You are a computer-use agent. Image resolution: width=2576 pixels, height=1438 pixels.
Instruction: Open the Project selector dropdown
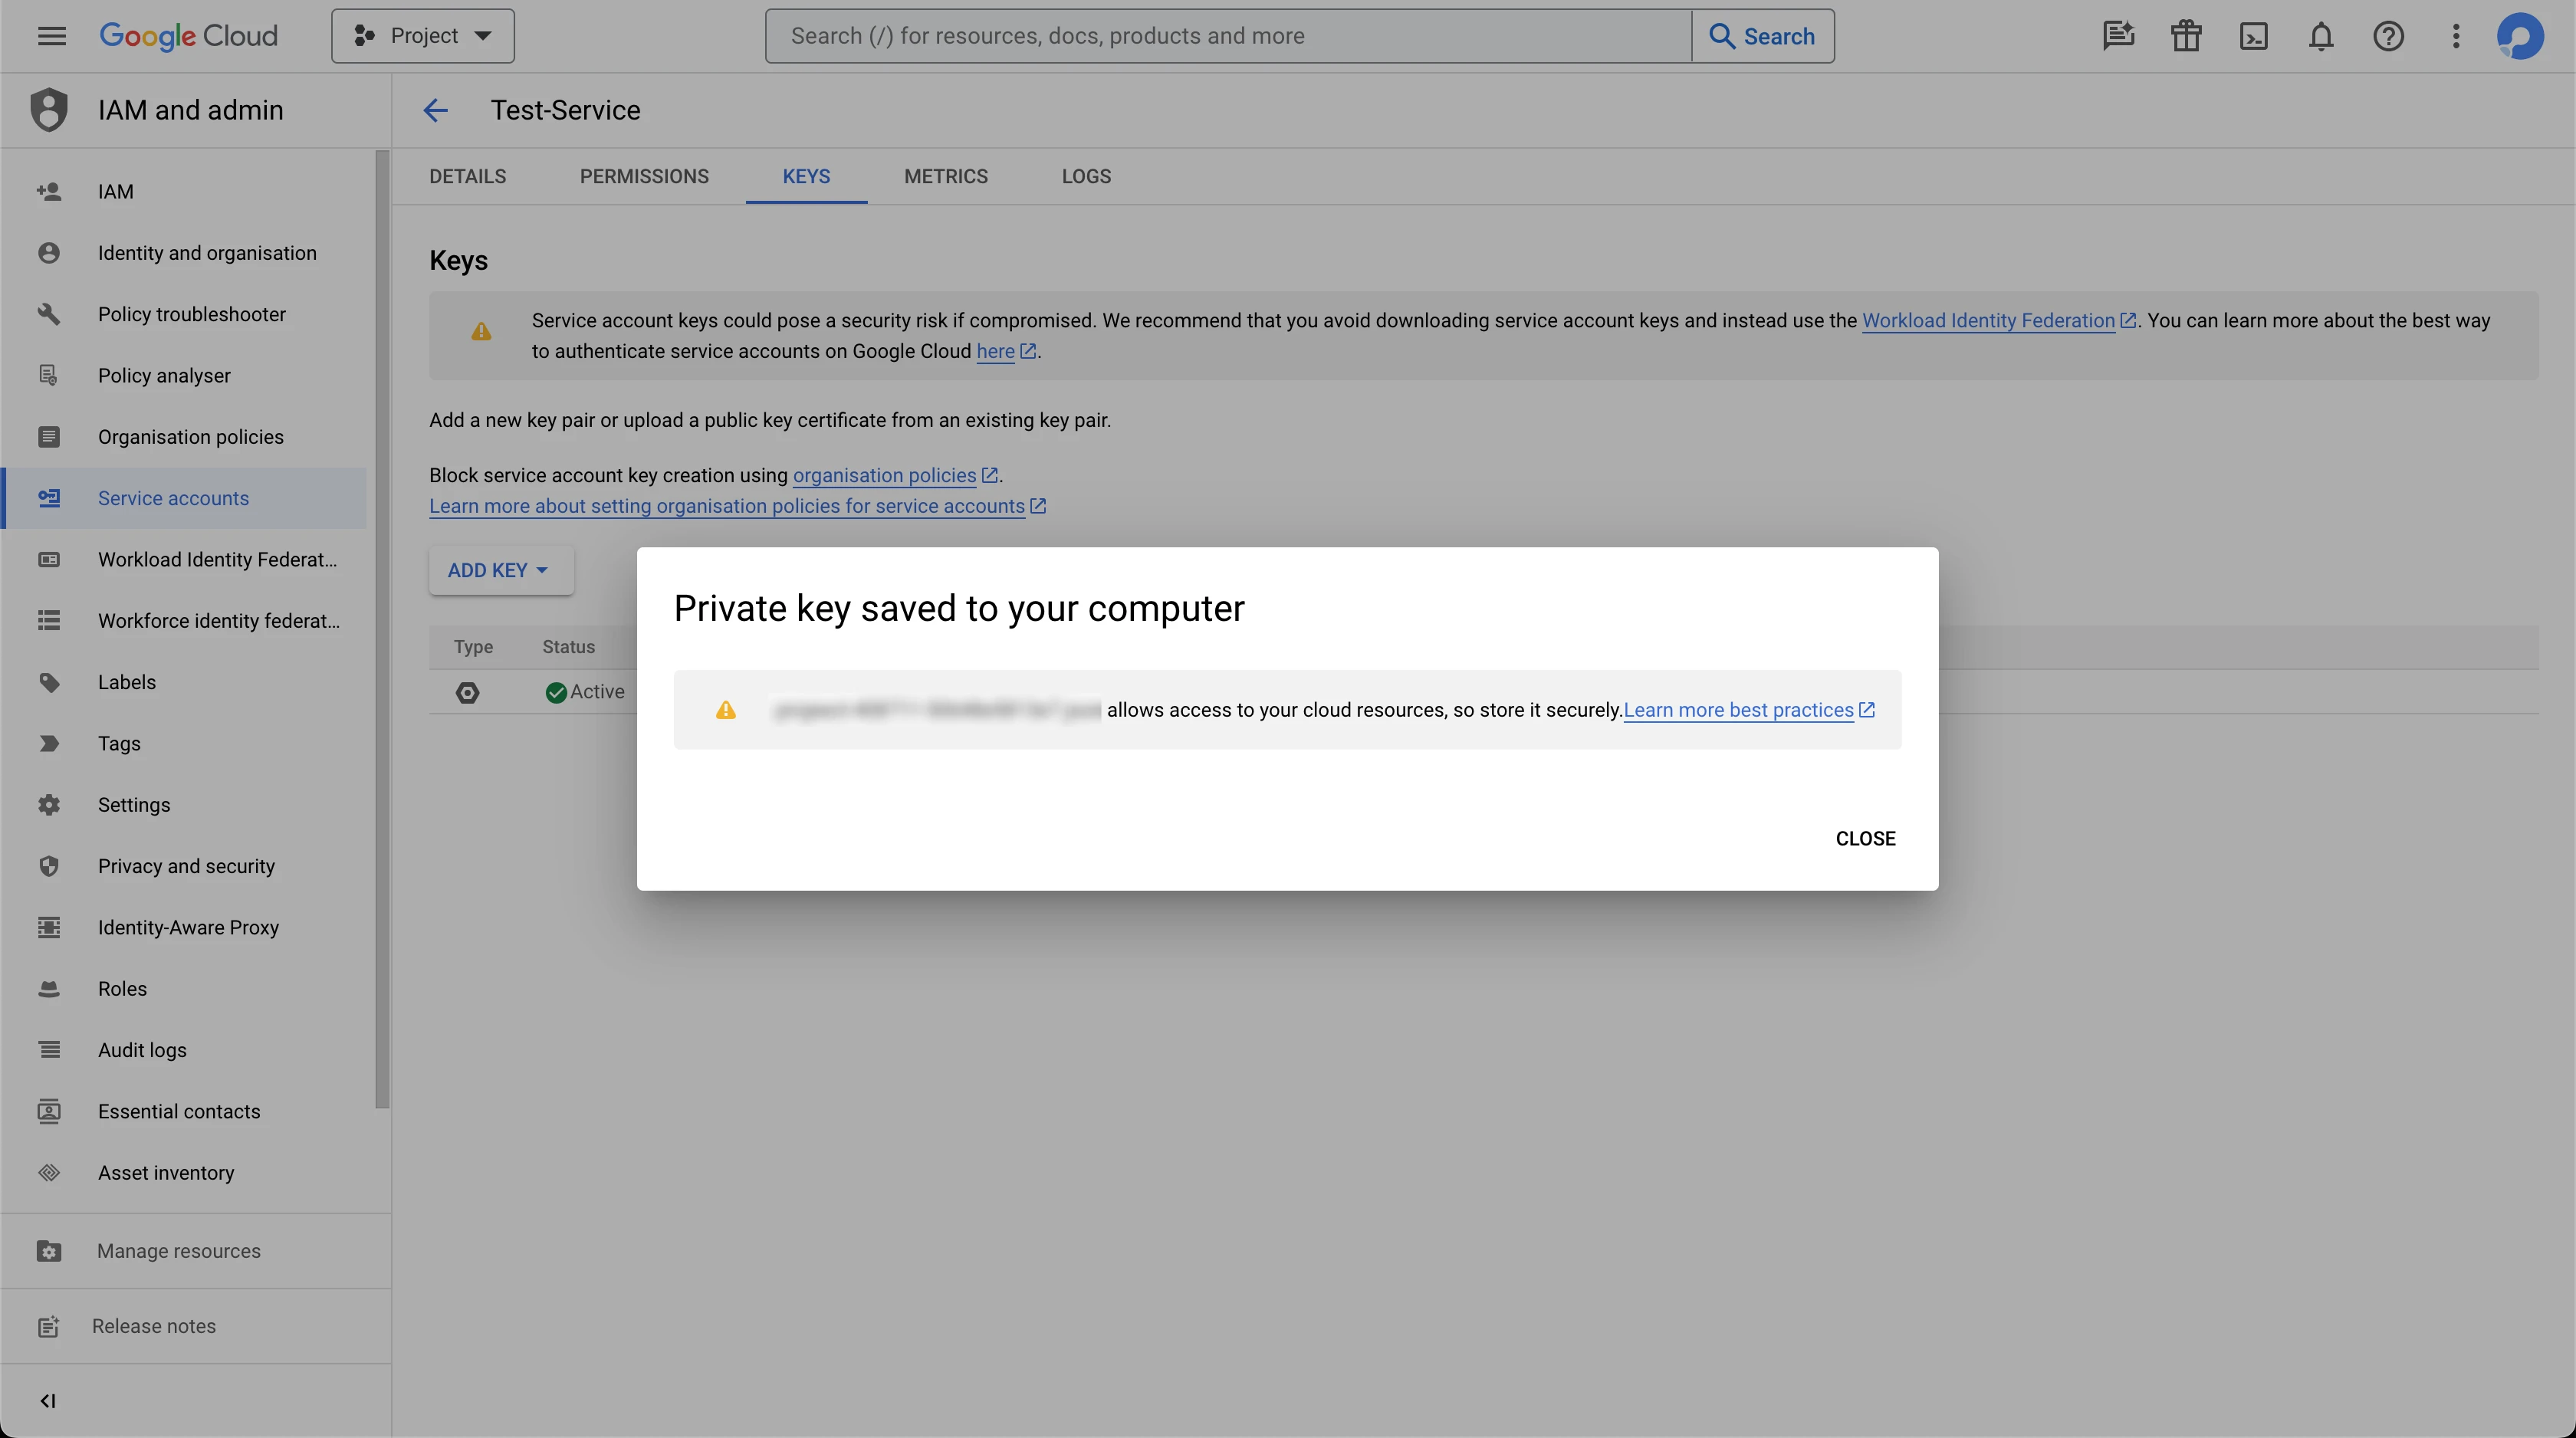coord(423,36)
